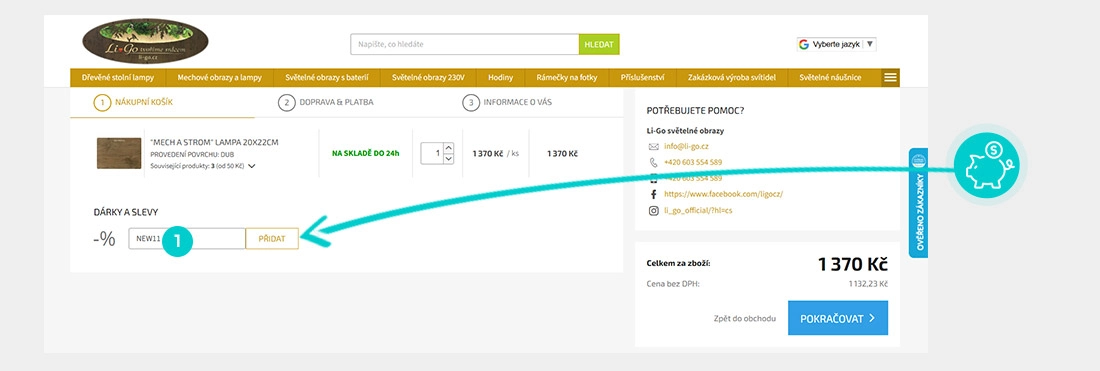Click the PŘIDAT discount code button
1100x371 pixels.
[272, 238]
